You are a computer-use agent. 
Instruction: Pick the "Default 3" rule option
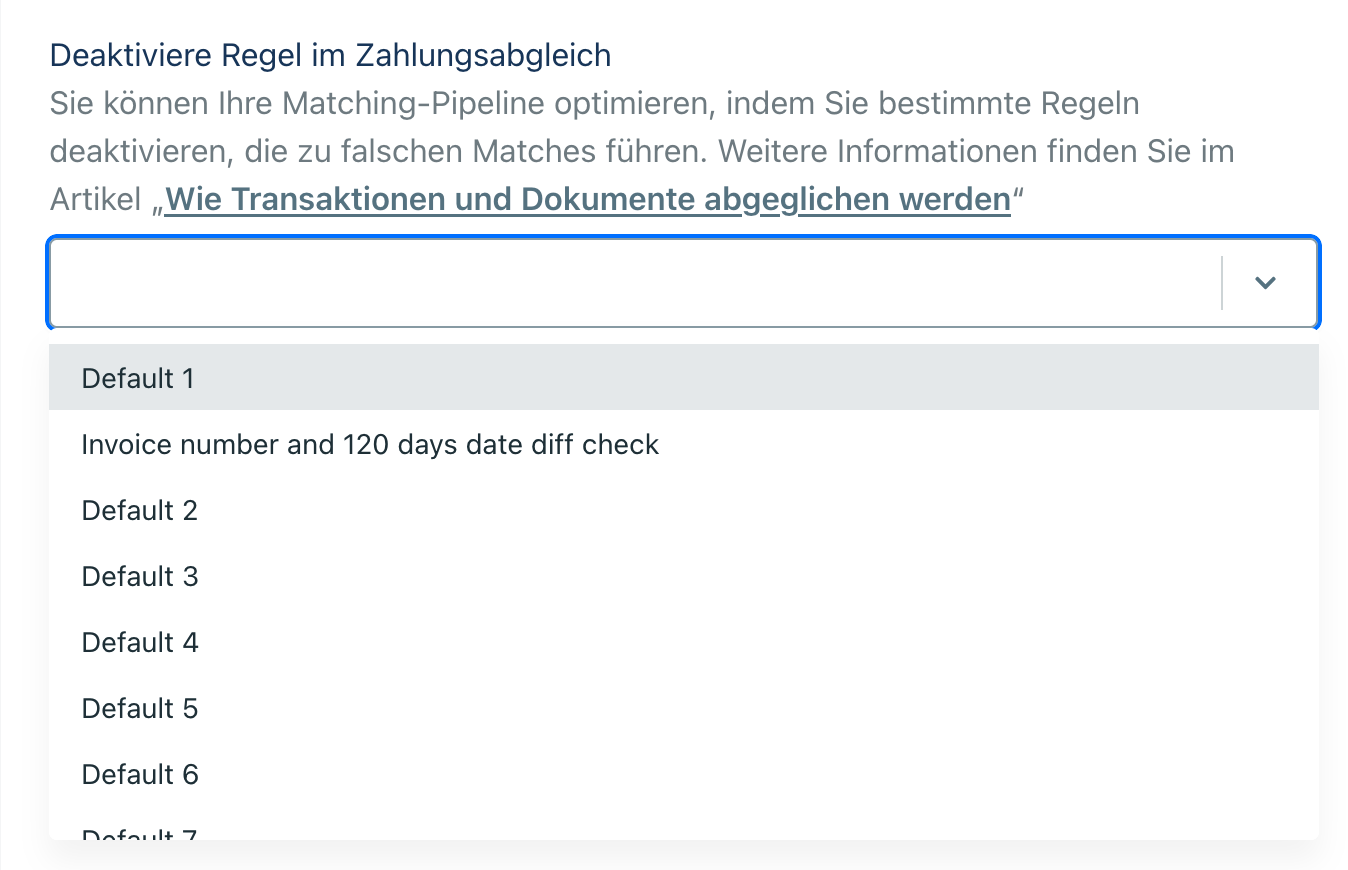[x=140, y=576]
